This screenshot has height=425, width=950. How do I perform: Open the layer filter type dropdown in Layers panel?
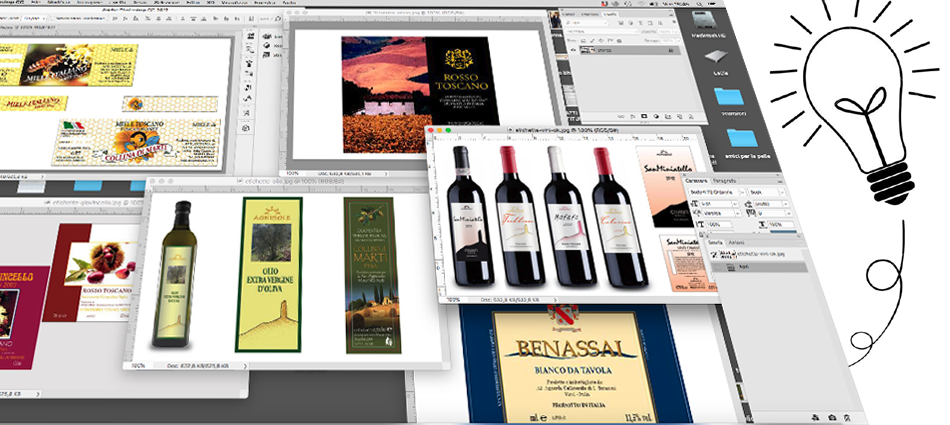click(x=586, y=23)
